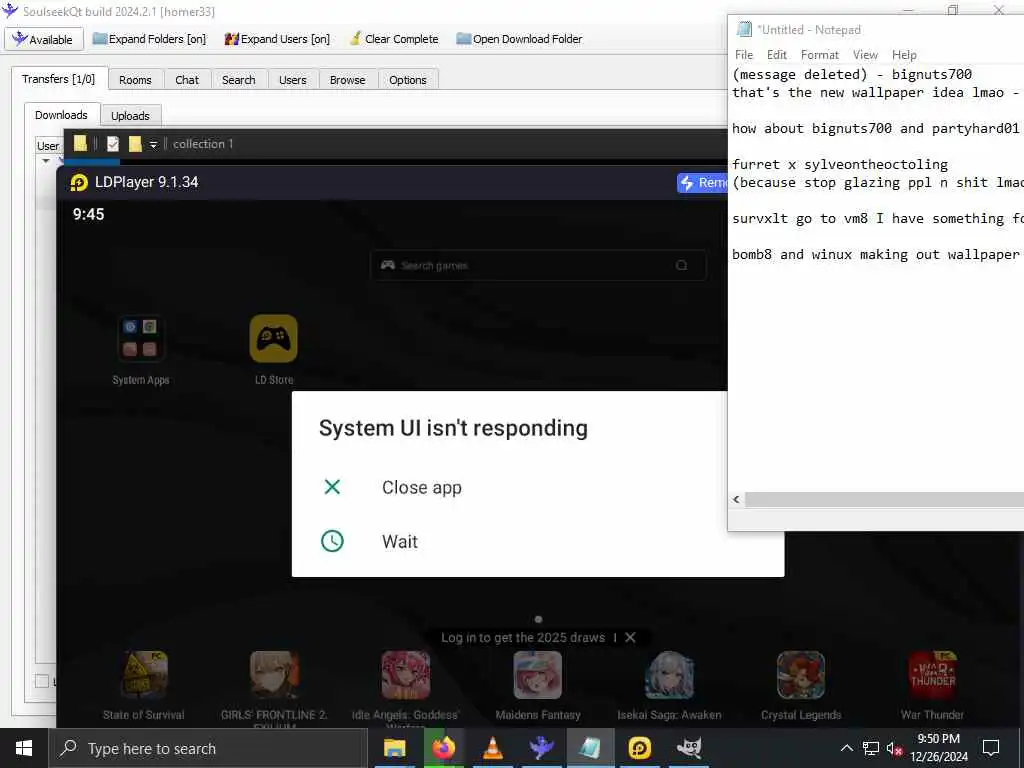The height and width of the screenshot is (768, 1024).
Task: Open the Windows Start menu
Action: 24,748
